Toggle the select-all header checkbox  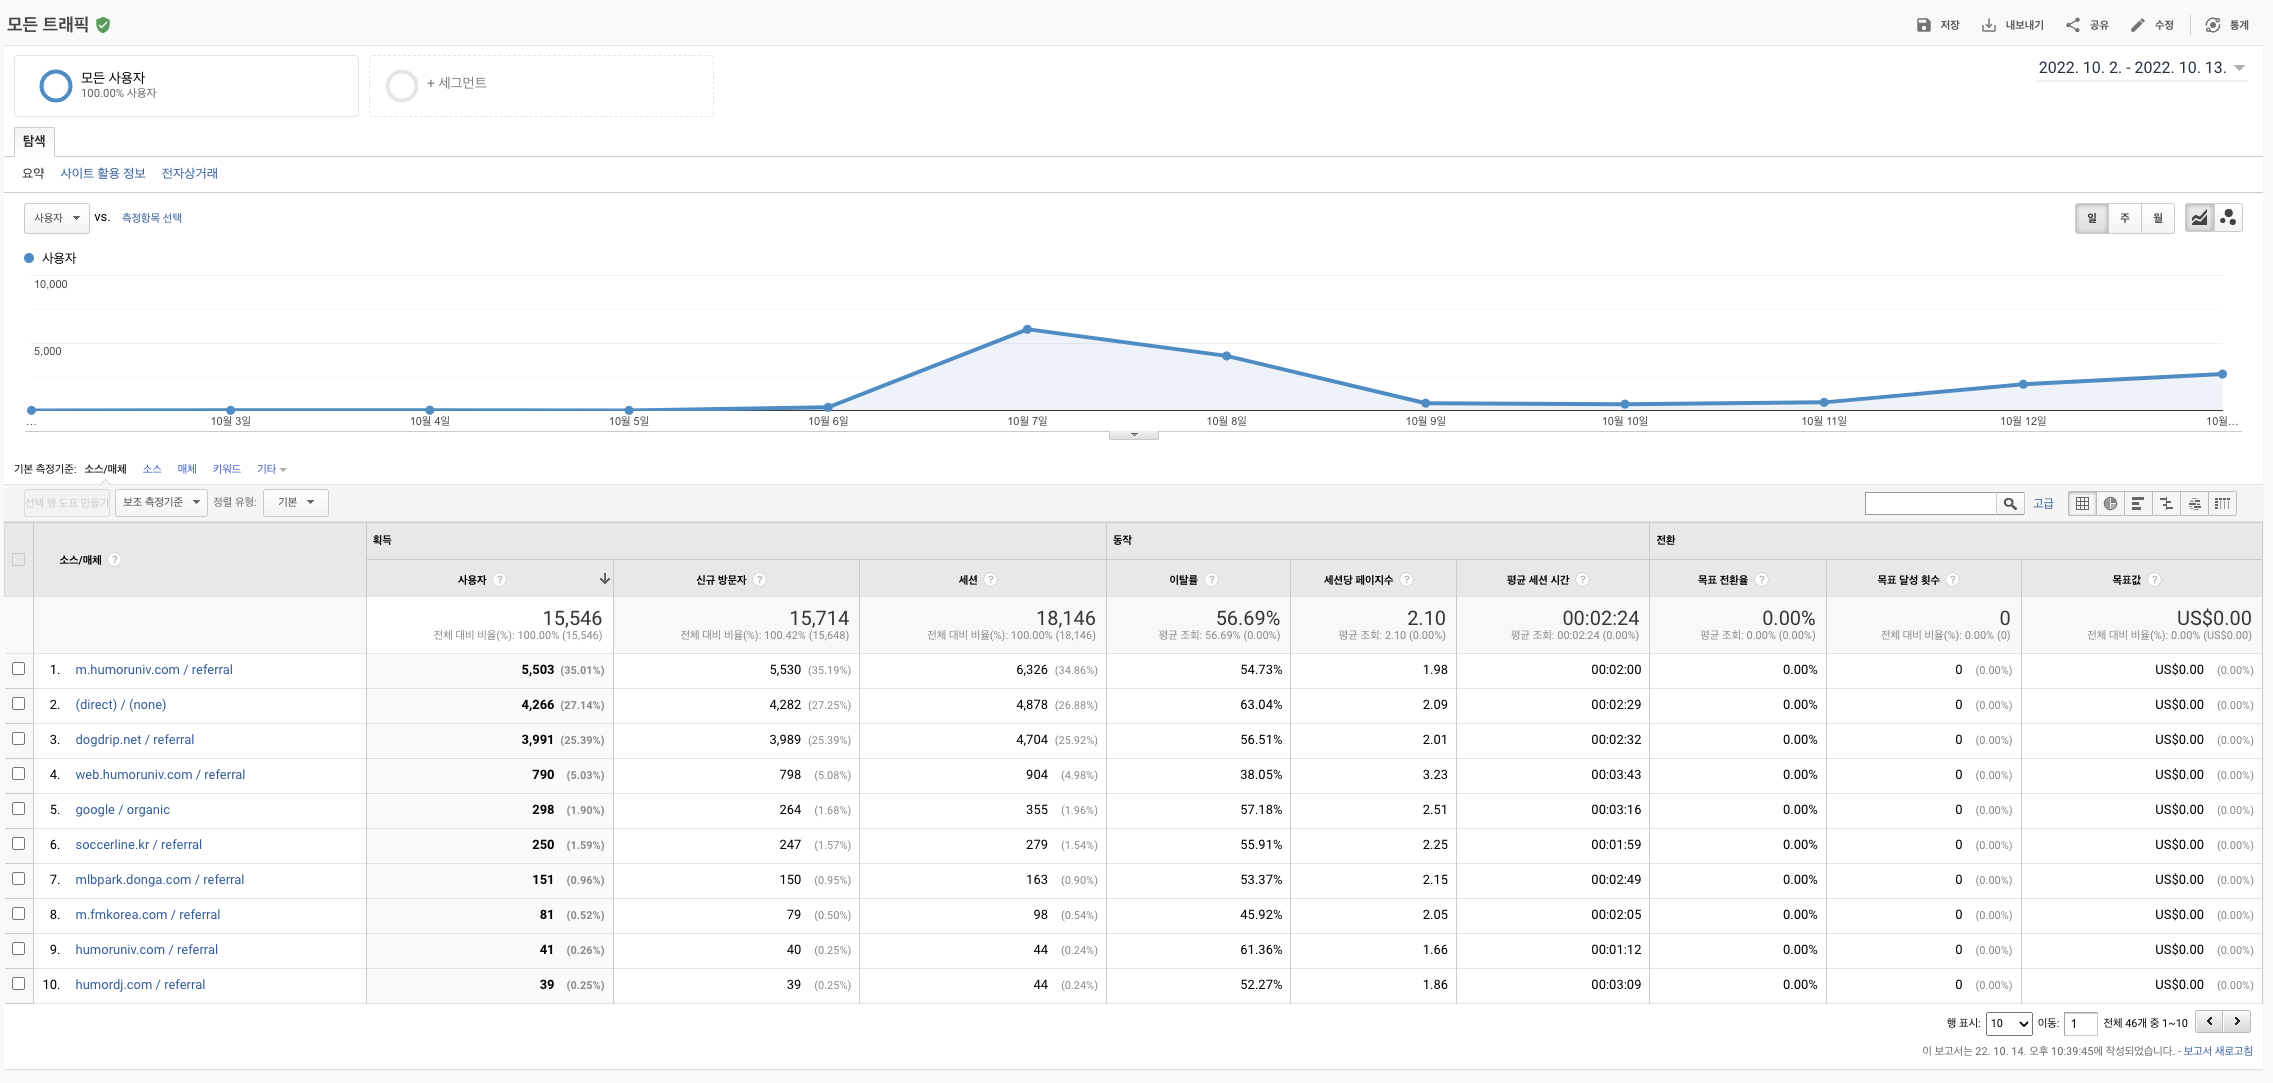click(x=19, y=560)
